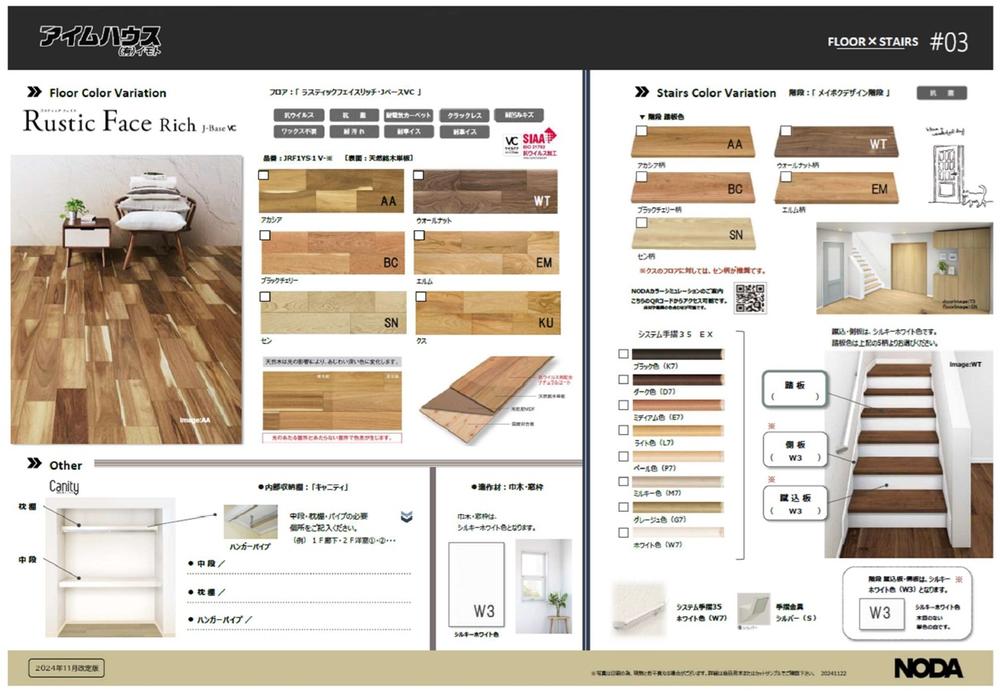Open the hallway staircase rendering
The image size is (1000, 692).
click(x=904, y=268)
